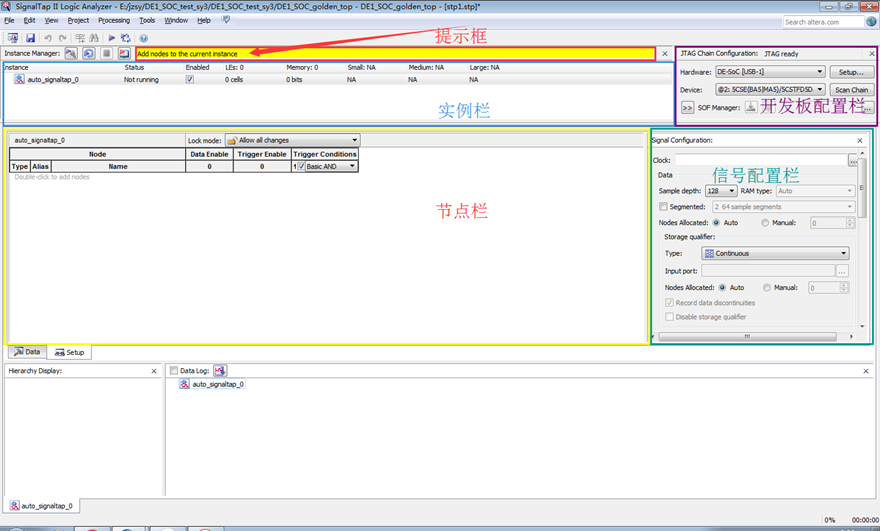Click the Input port browse ... button
Viewport: 880px width, 531px height.
coord(842,271)
